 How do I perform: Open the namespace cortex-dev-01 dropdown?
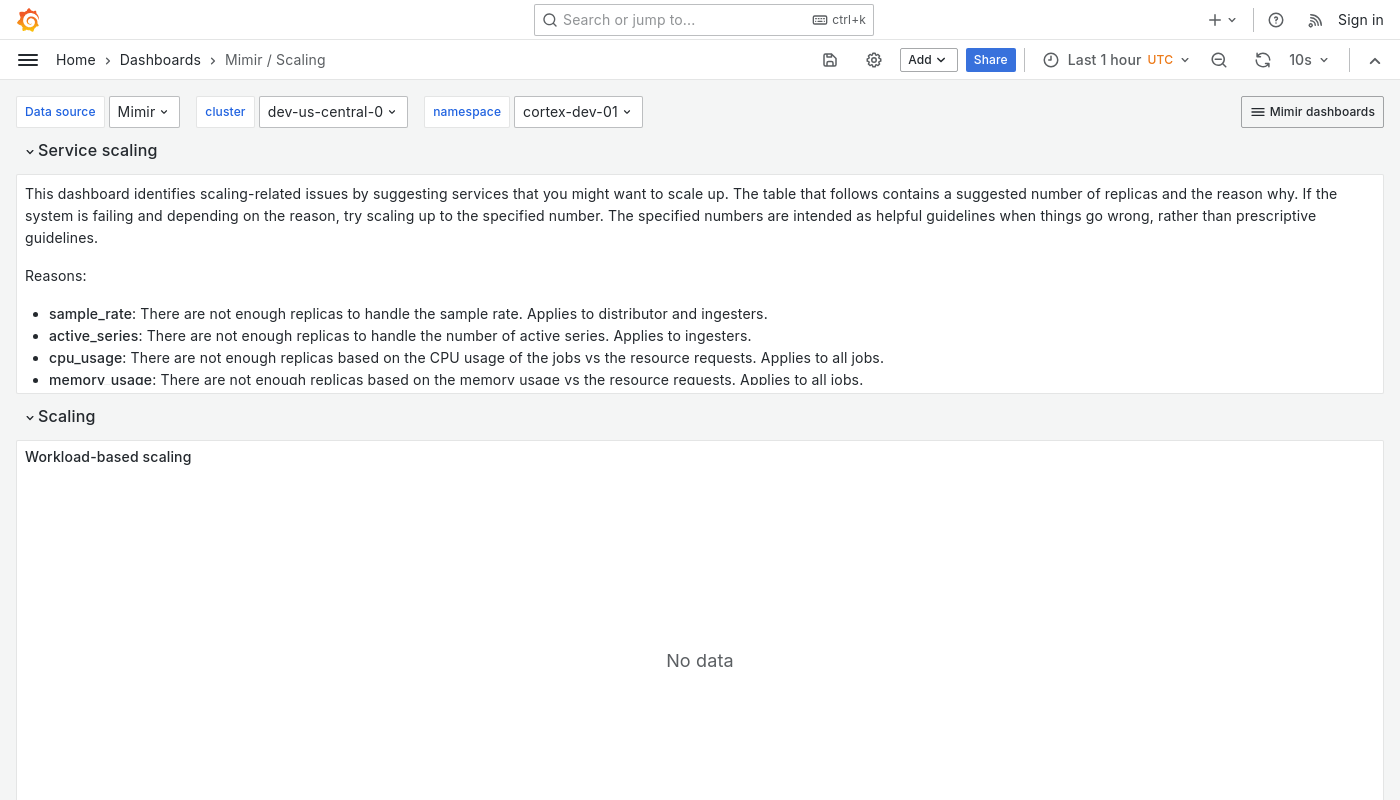[x=577, y=112]
